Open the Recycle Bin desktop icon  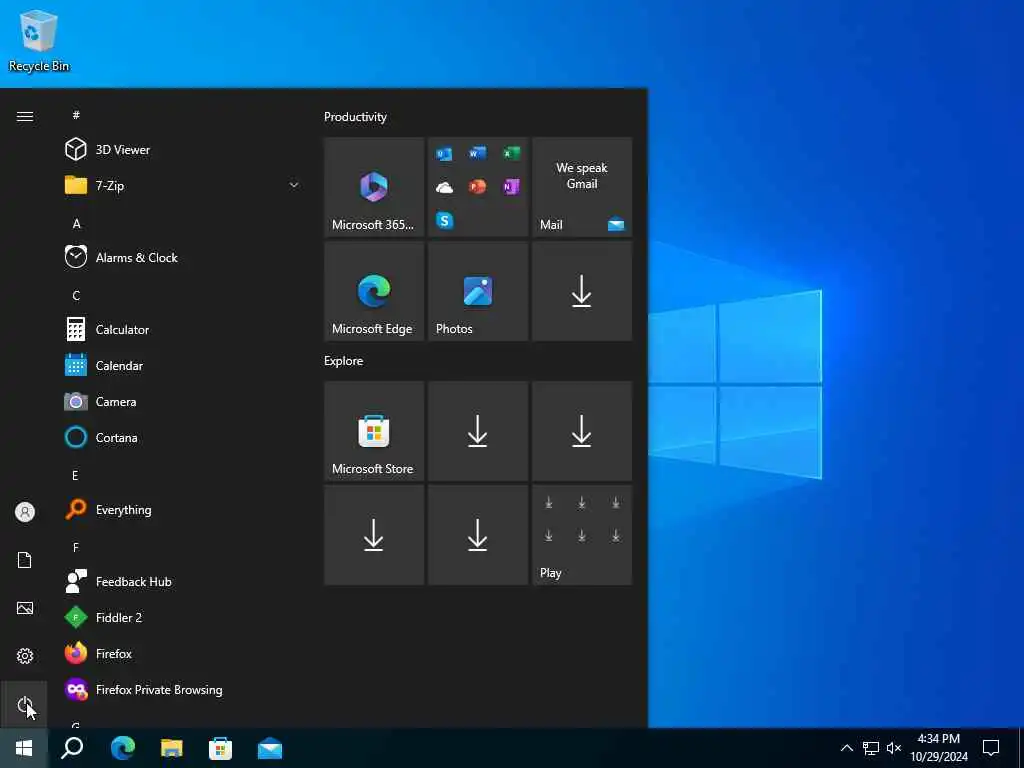39,40
